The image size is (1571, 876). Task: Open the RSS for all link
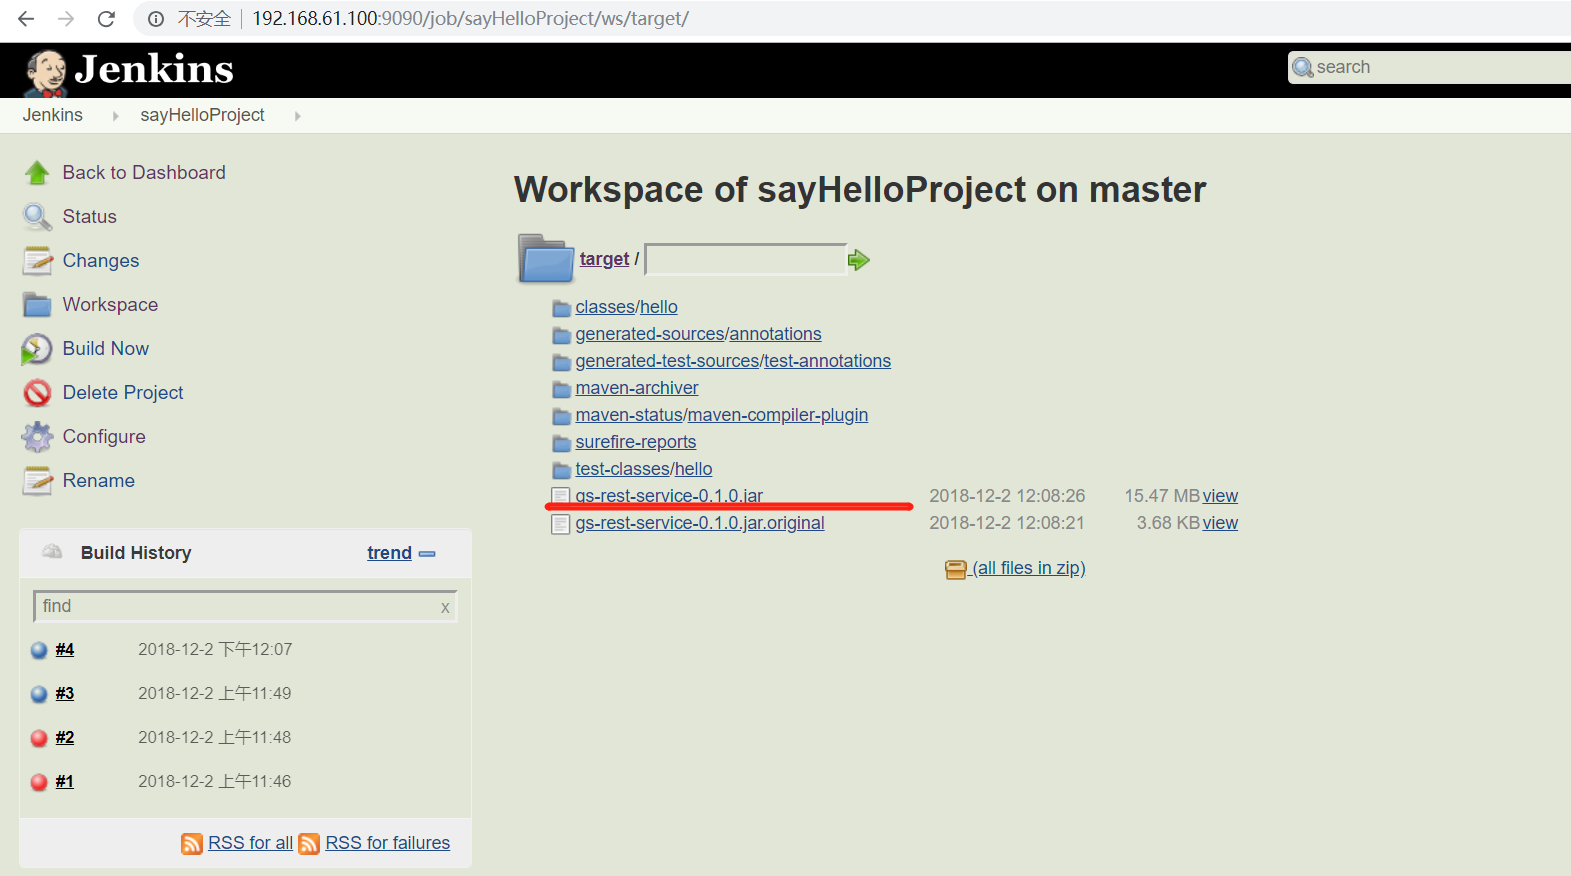[x=250, y=843]
